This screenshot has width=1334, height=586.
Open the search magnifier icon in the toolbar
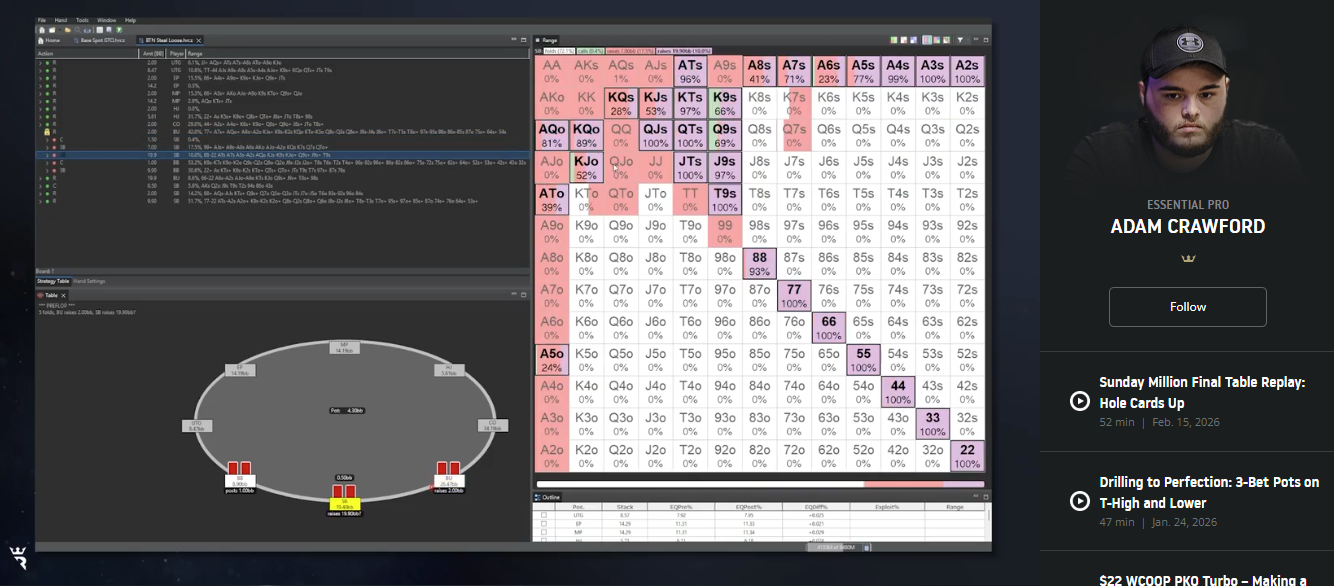coord(78,29)
